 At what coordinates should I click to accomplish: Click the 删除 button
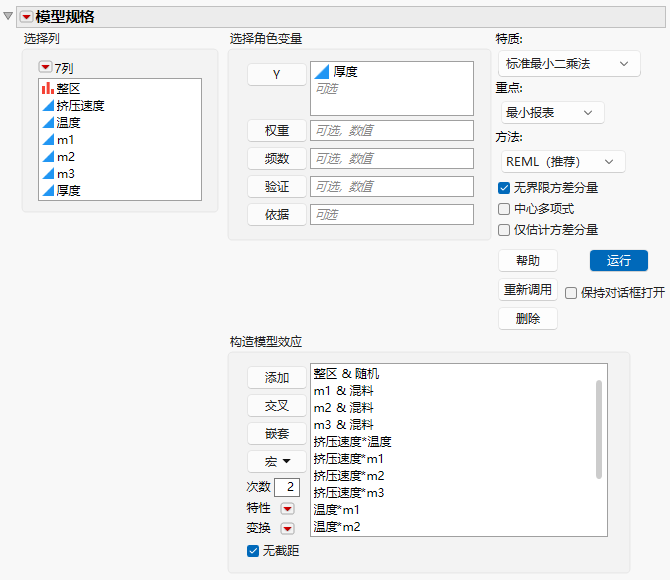click(528, 318)
